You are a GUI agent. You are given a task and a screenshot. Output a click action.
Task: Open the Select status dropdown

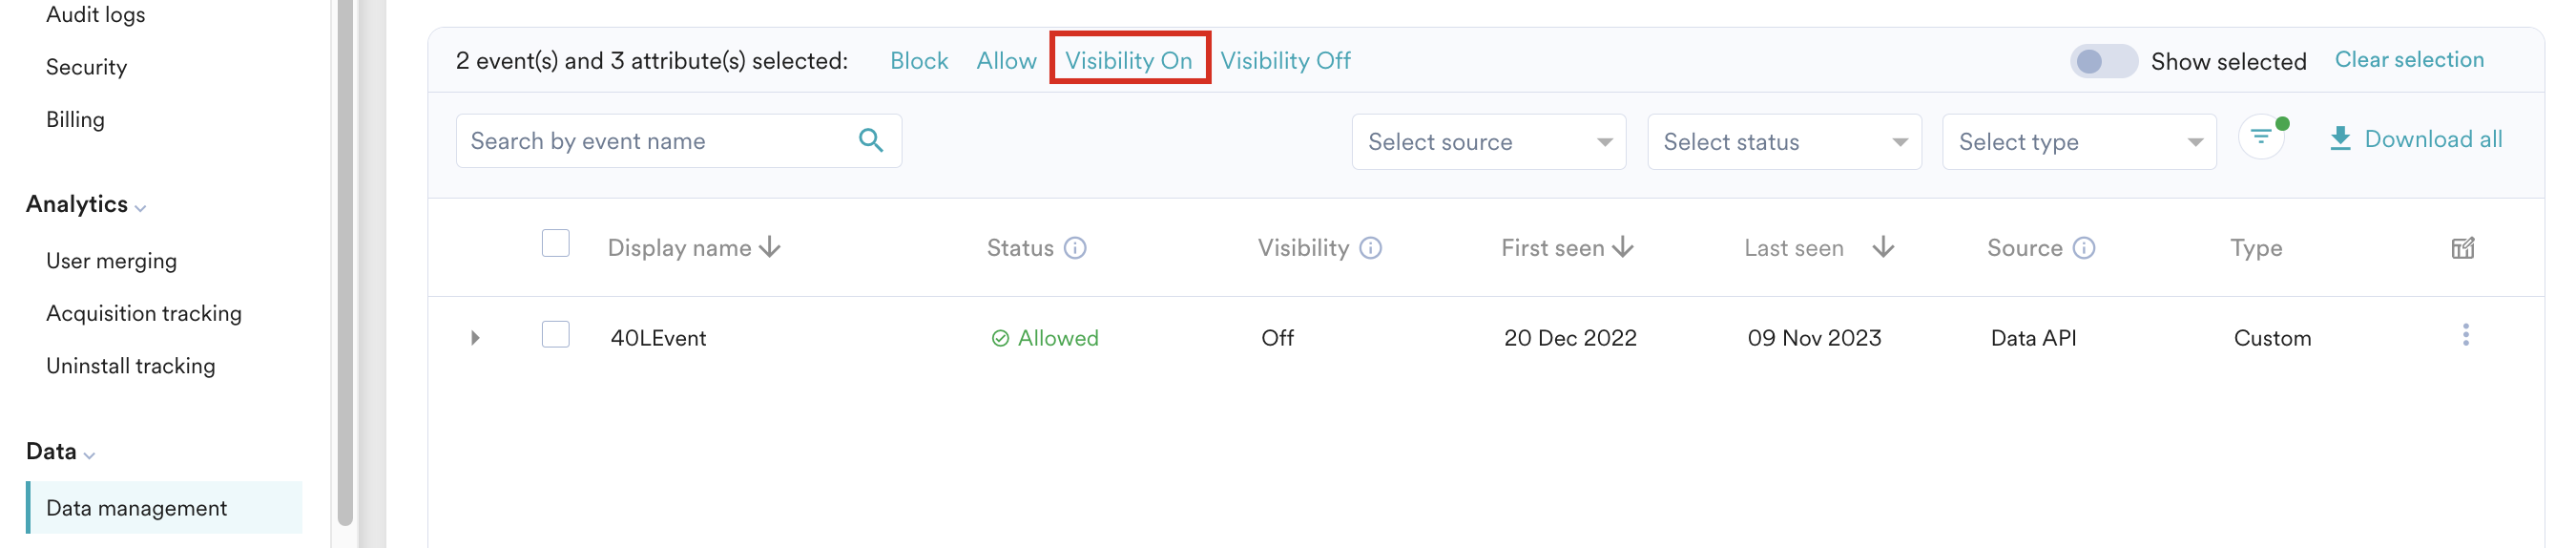[1783, 142]
